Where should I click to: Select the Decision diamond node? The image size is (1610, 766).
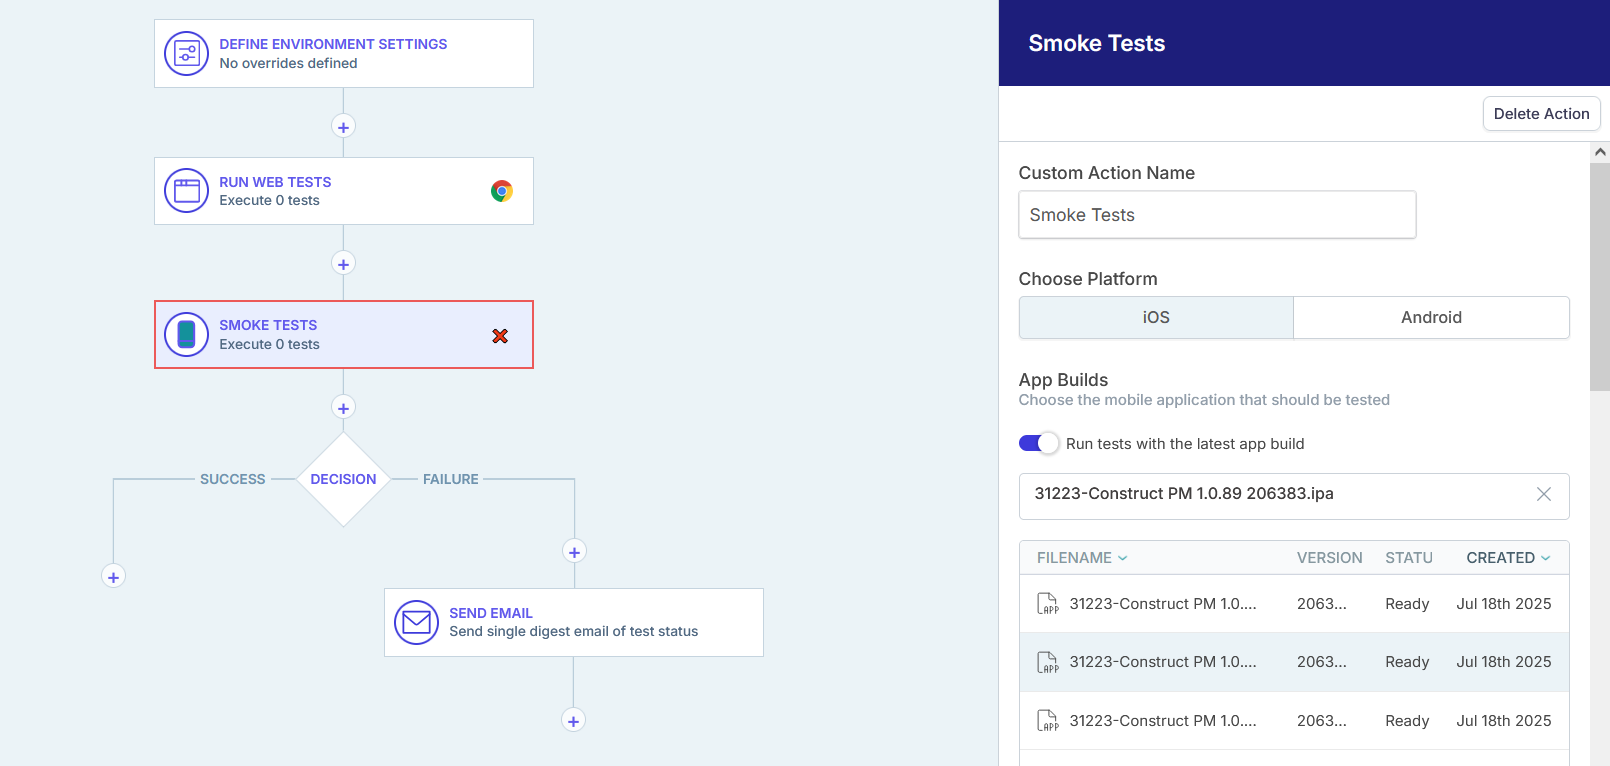(x=343, y=479)
